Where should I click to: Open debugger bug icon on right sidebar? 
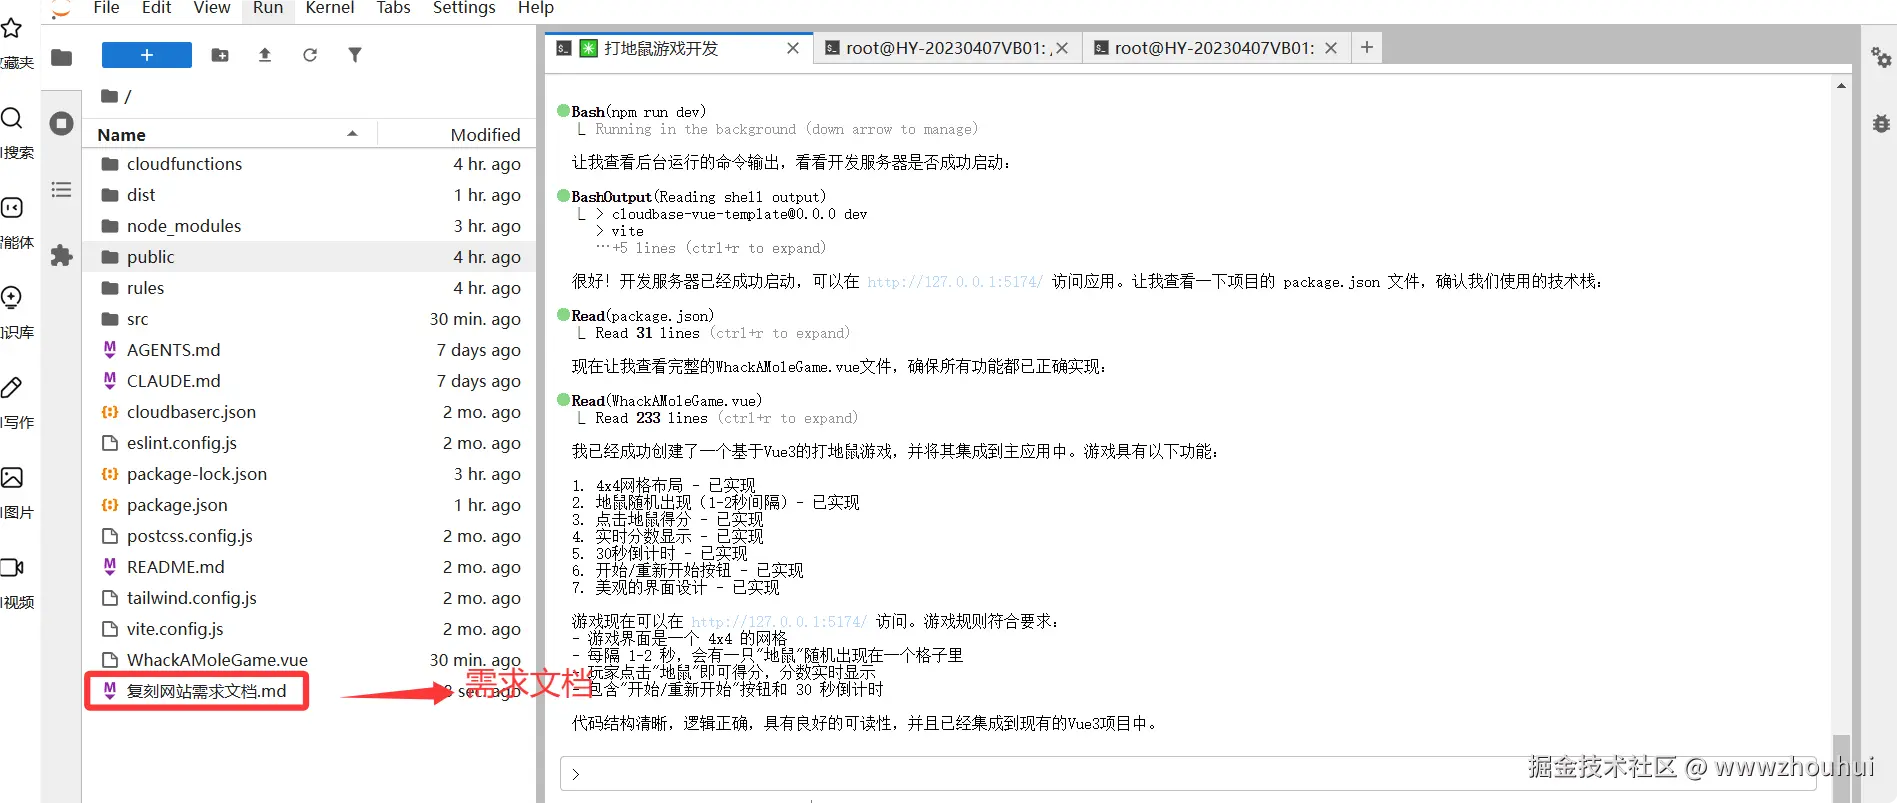coord(1881,124)
